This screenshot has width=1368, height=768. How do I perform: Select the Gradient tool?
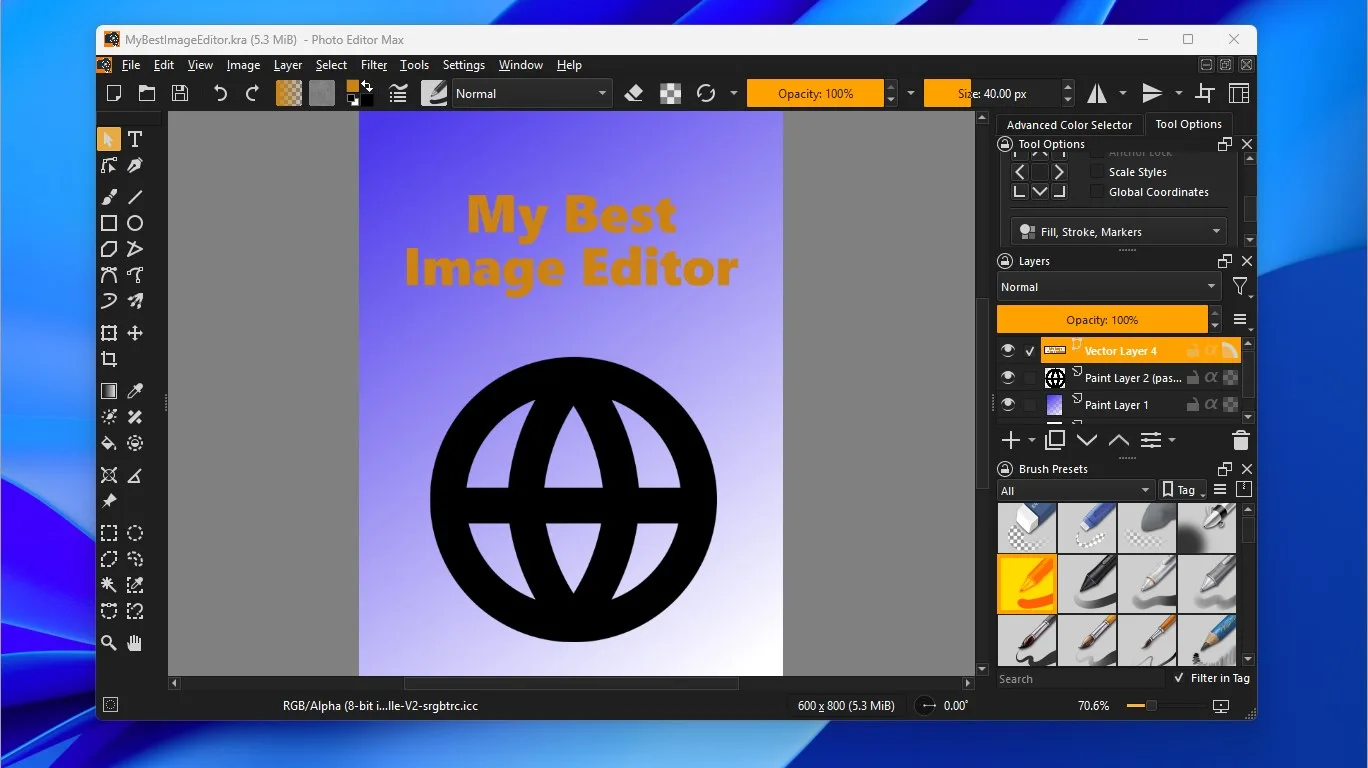[109, 391]
